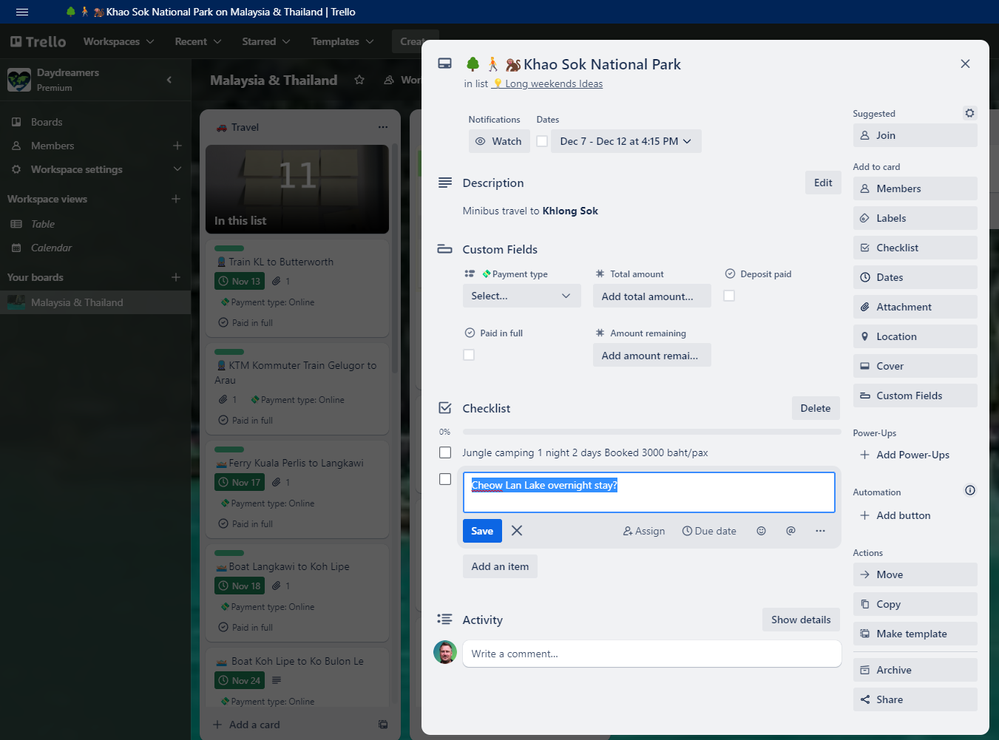Open the Long weekends Ideas list link
The height and width of the screenshot is (740, 999).
coord(547,83)
